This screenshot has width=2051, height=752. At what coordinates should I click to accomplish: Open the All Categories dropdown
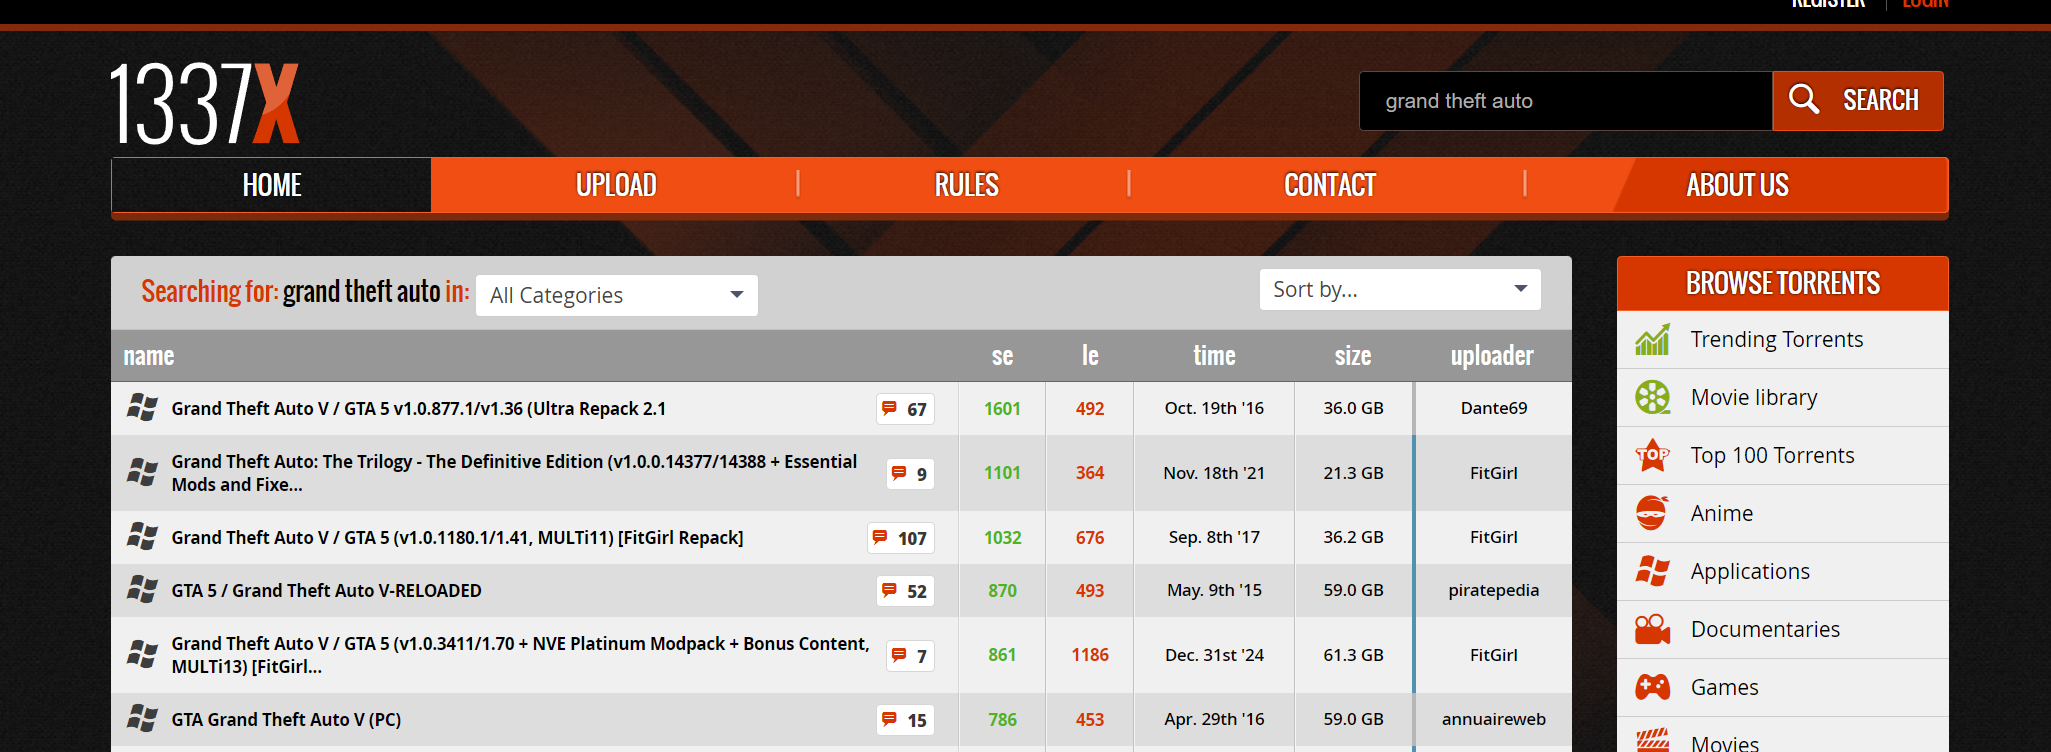pyautogui.click(x=617, y=295)
